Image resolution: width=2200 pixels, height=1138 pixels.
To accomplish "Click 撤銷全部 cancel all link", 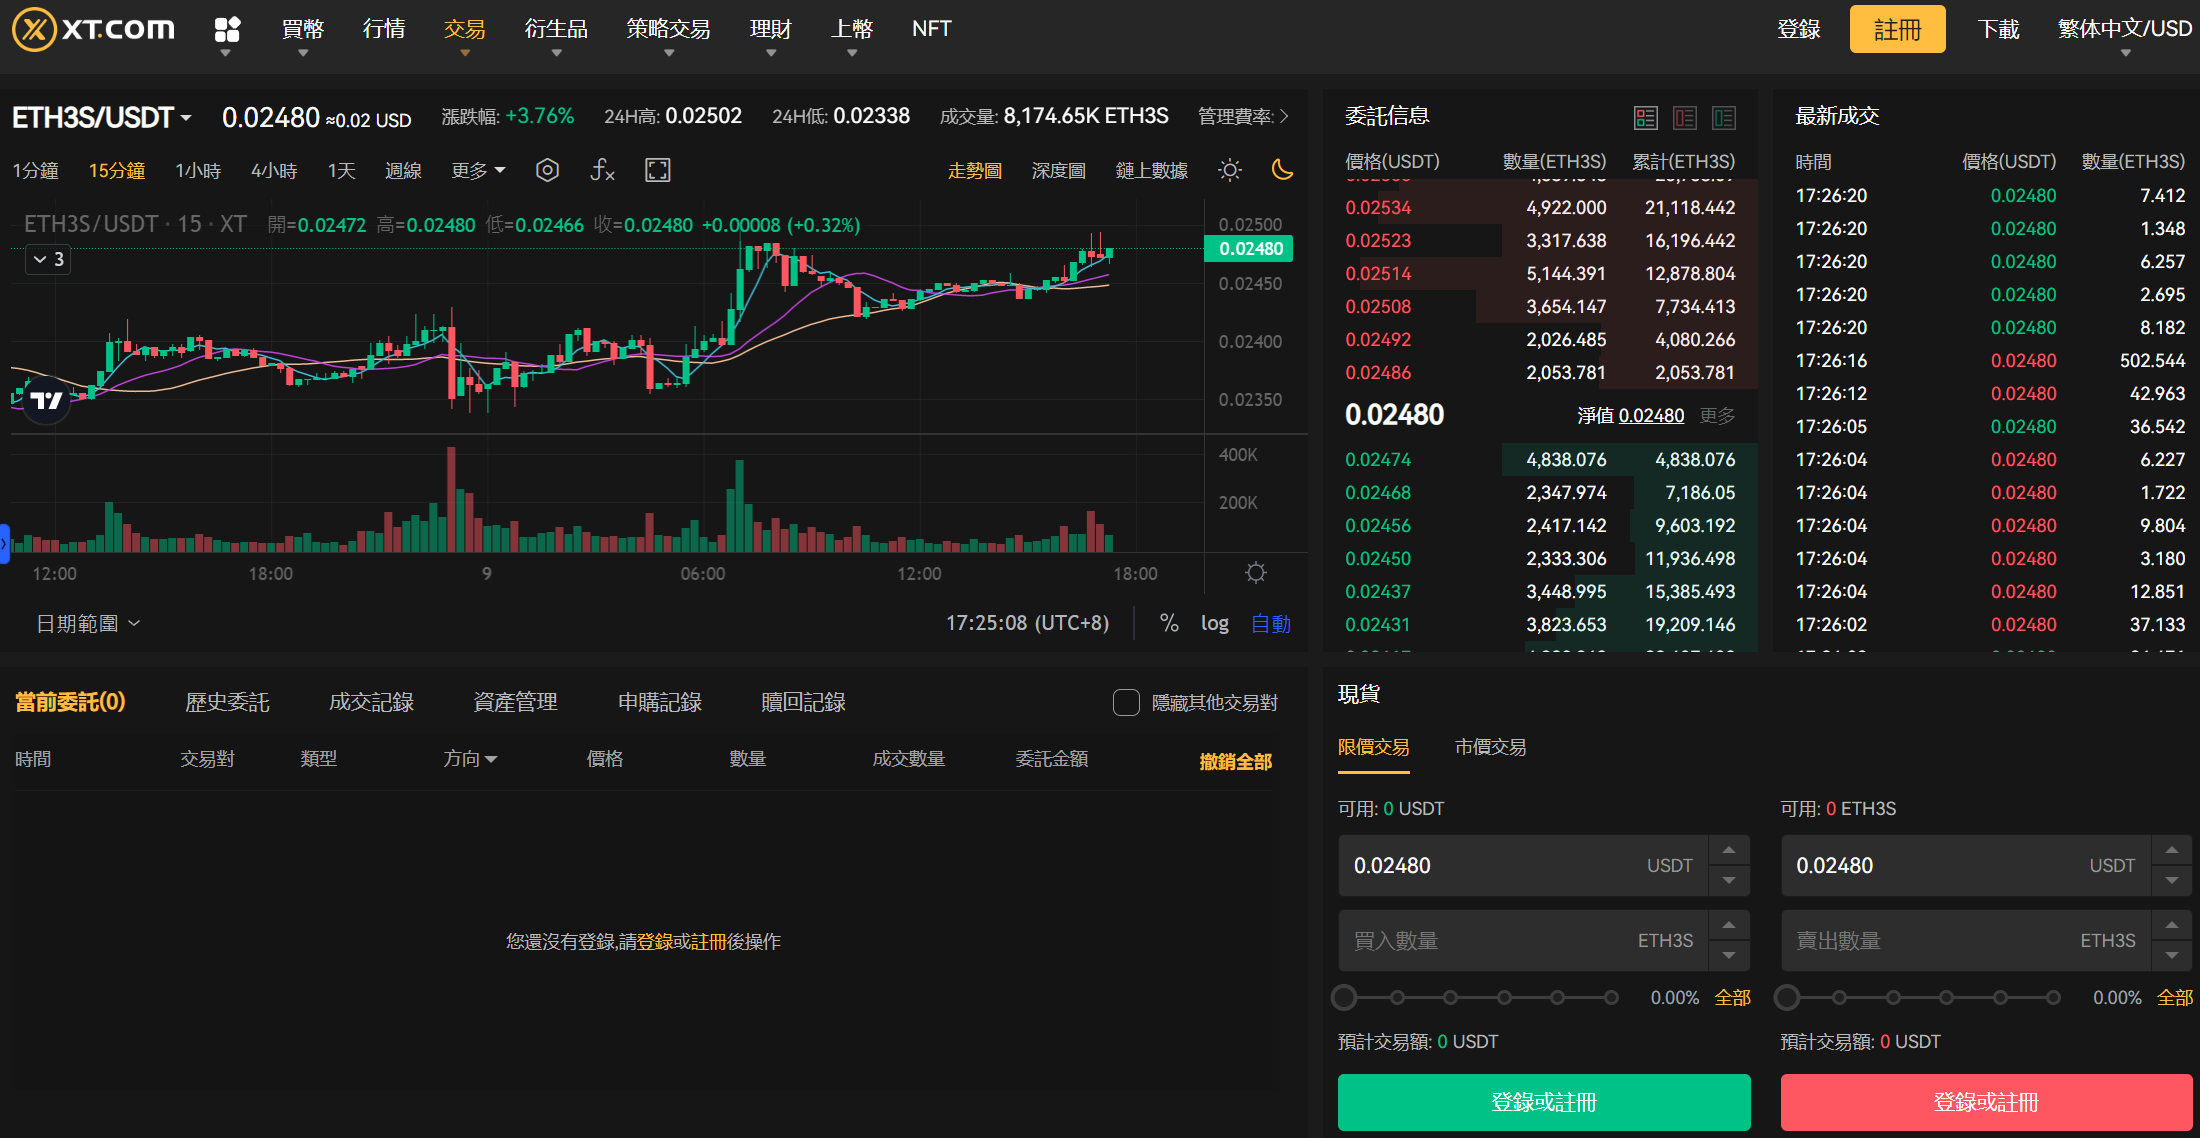I will pyautogui.click(x=1235, y=761).
